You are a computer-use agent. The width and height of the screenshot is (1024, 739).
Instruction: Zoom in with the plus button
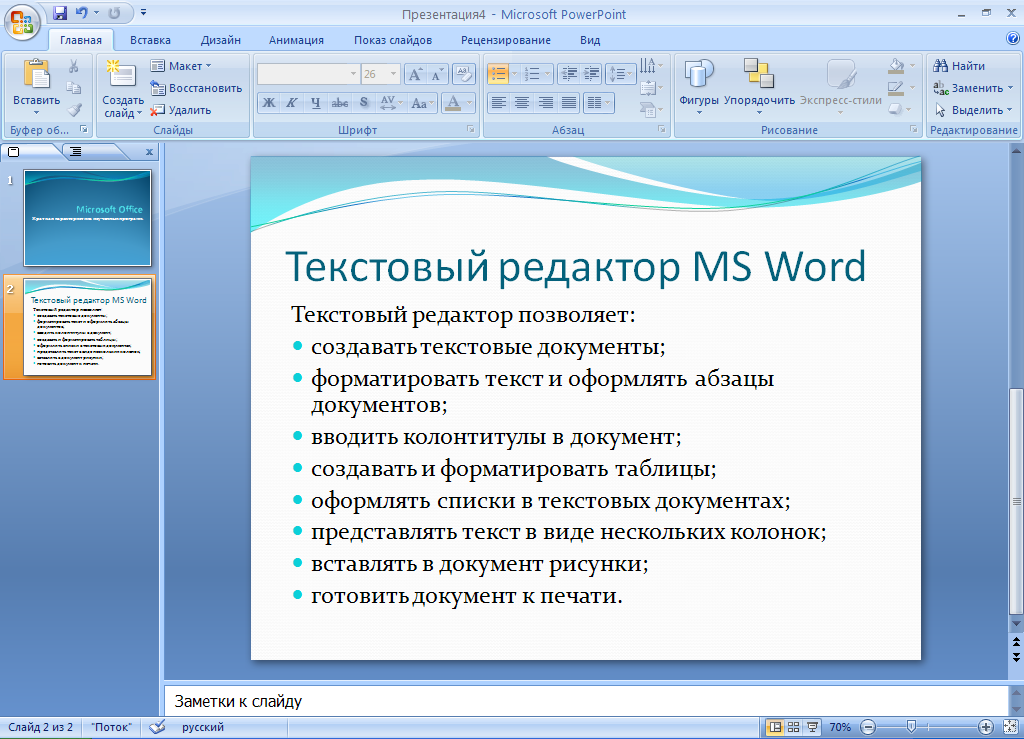pos(985,727)
